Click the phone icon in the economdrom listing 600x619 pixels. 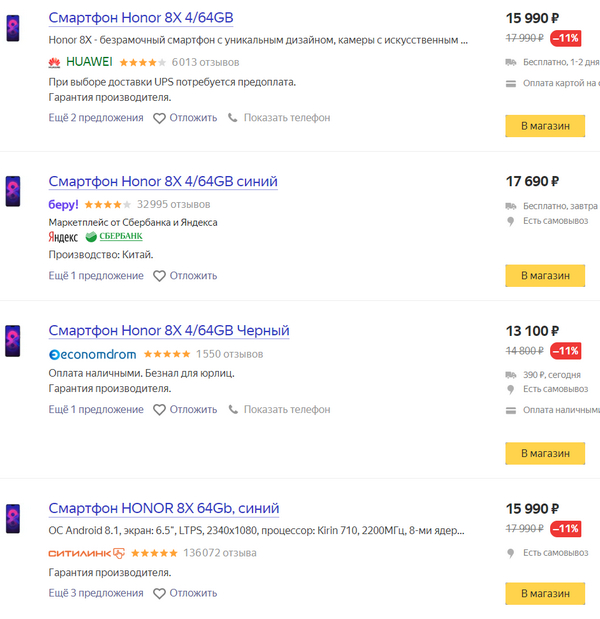[233, 409]
